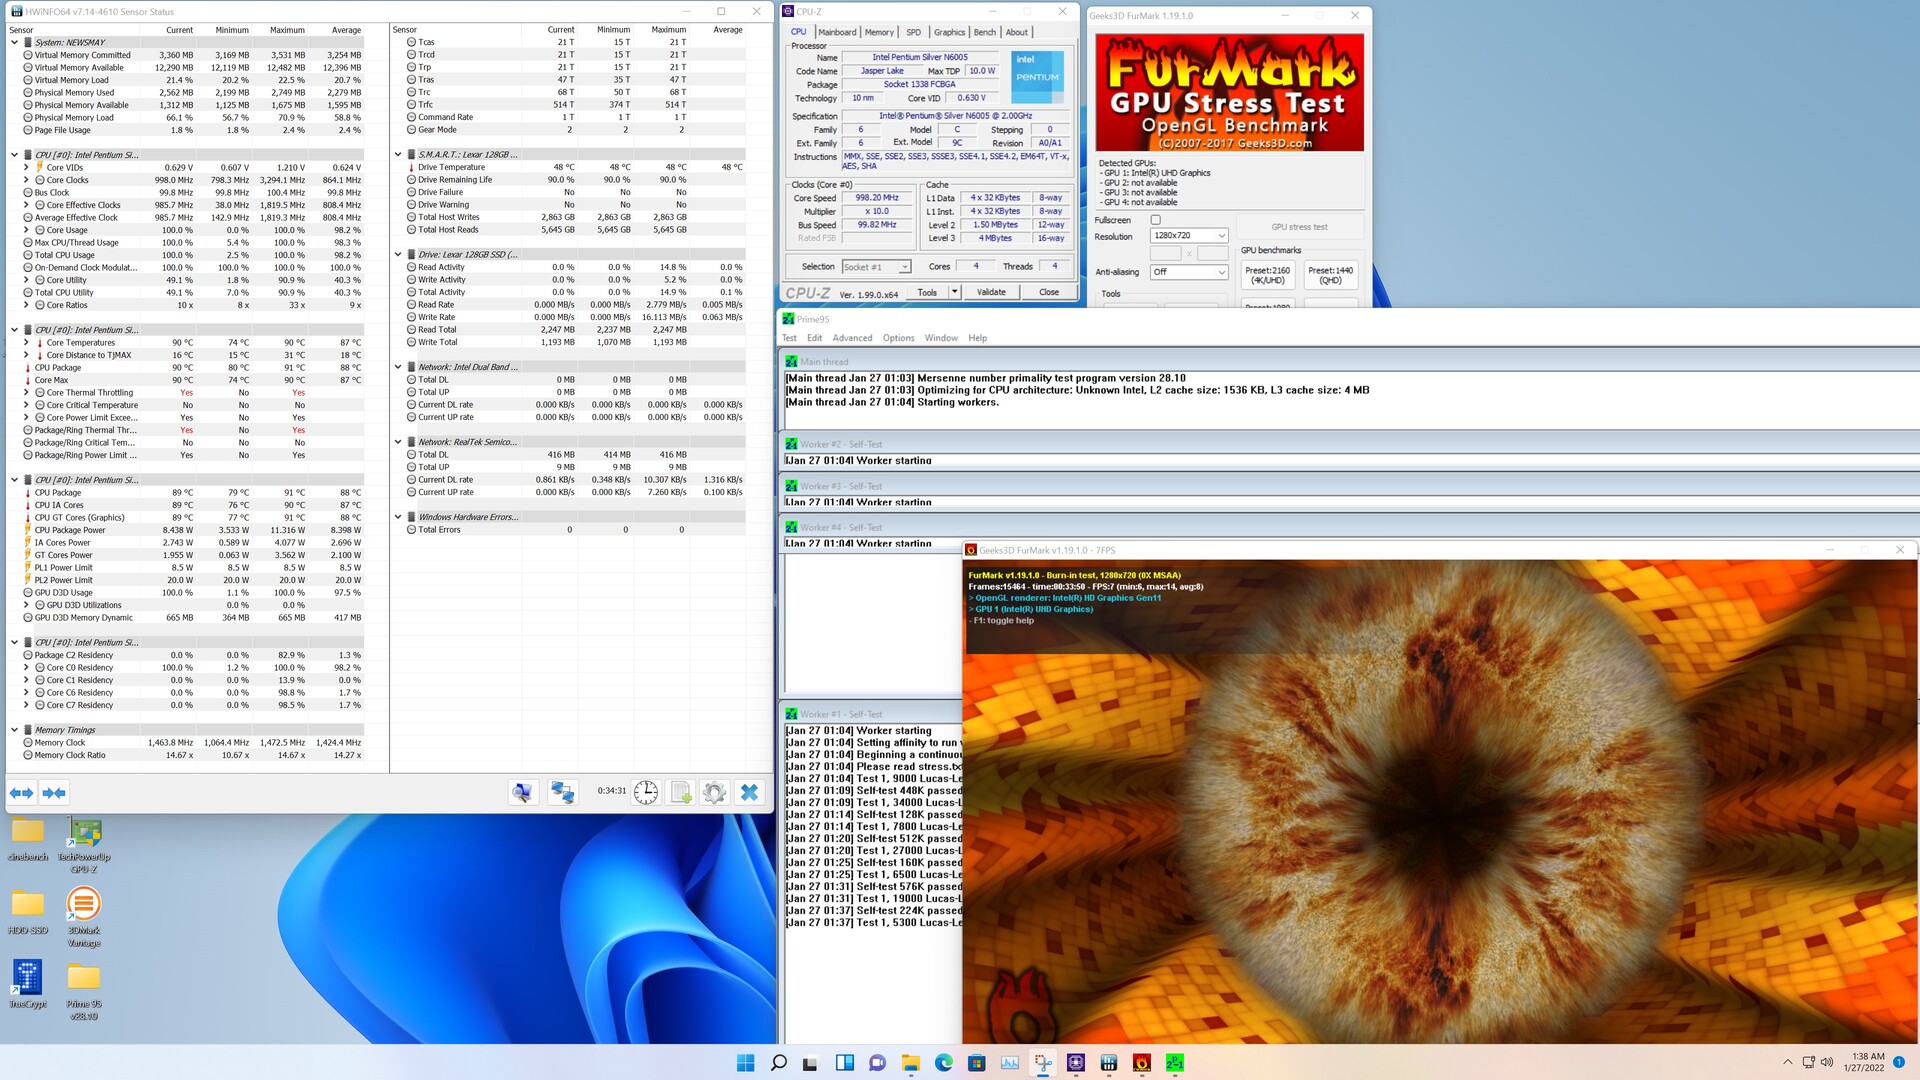Screen dimensions: 1920x1080
Task: Open HWiNFO settings gear icon
Action: click(x=714, y=793)
